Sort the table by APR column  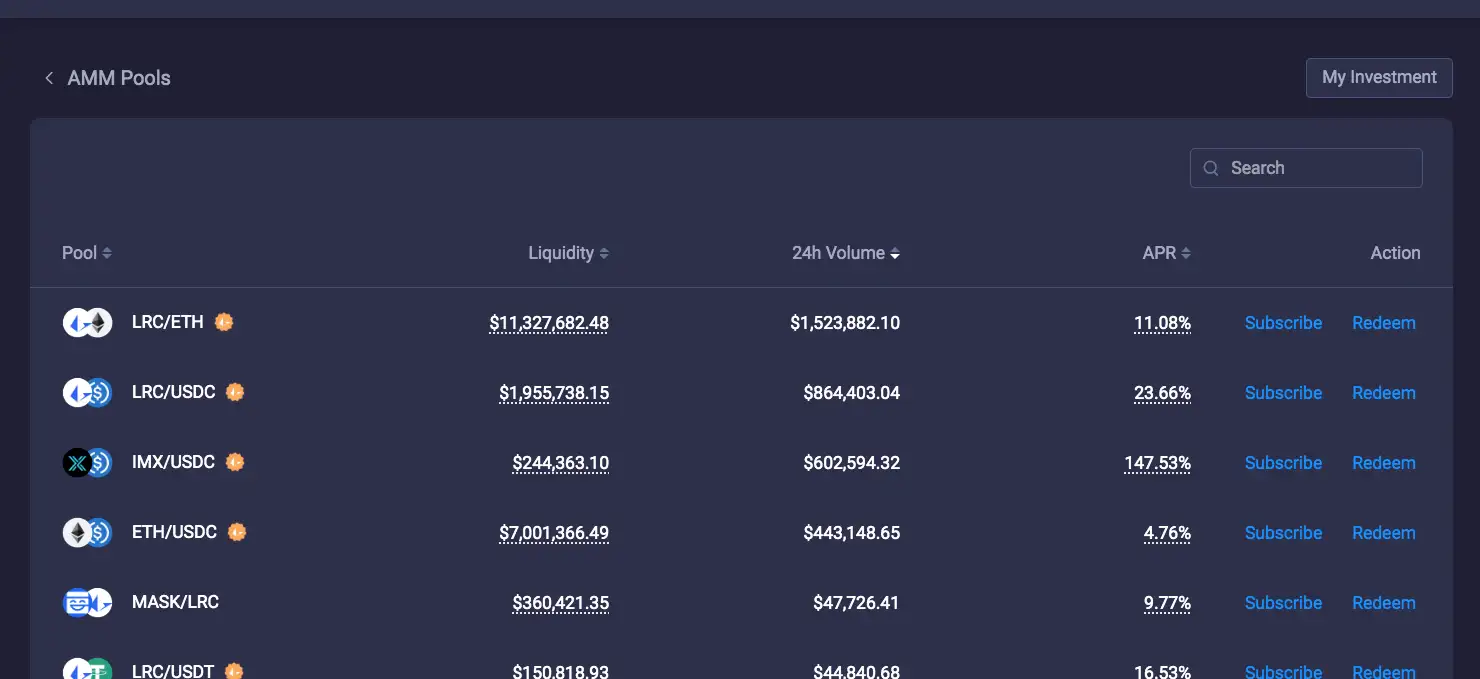[1166, 253]
